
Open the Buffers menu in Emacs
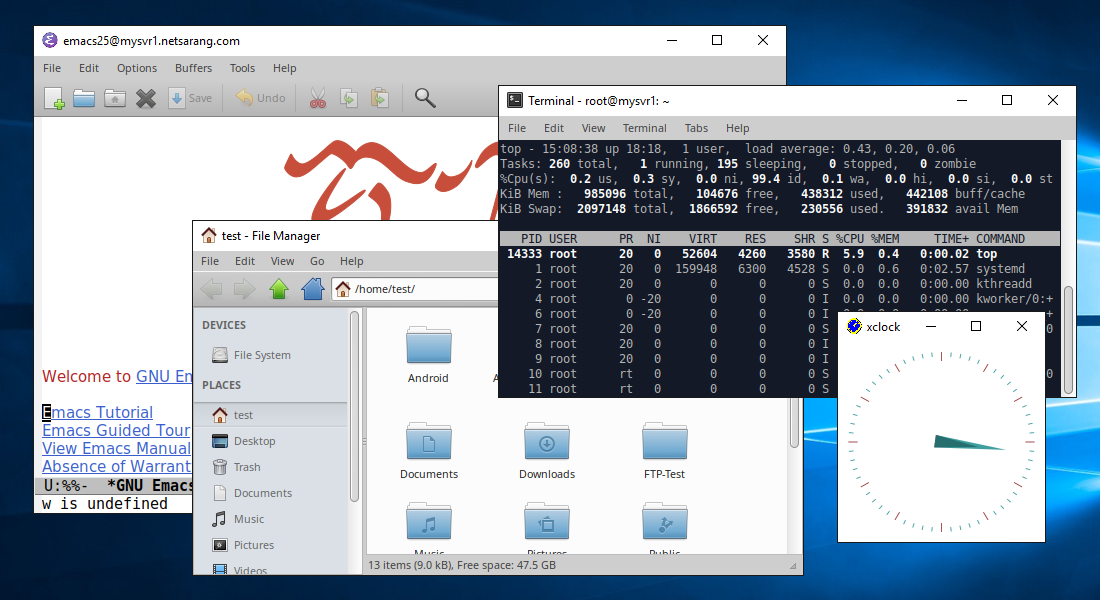193,68
